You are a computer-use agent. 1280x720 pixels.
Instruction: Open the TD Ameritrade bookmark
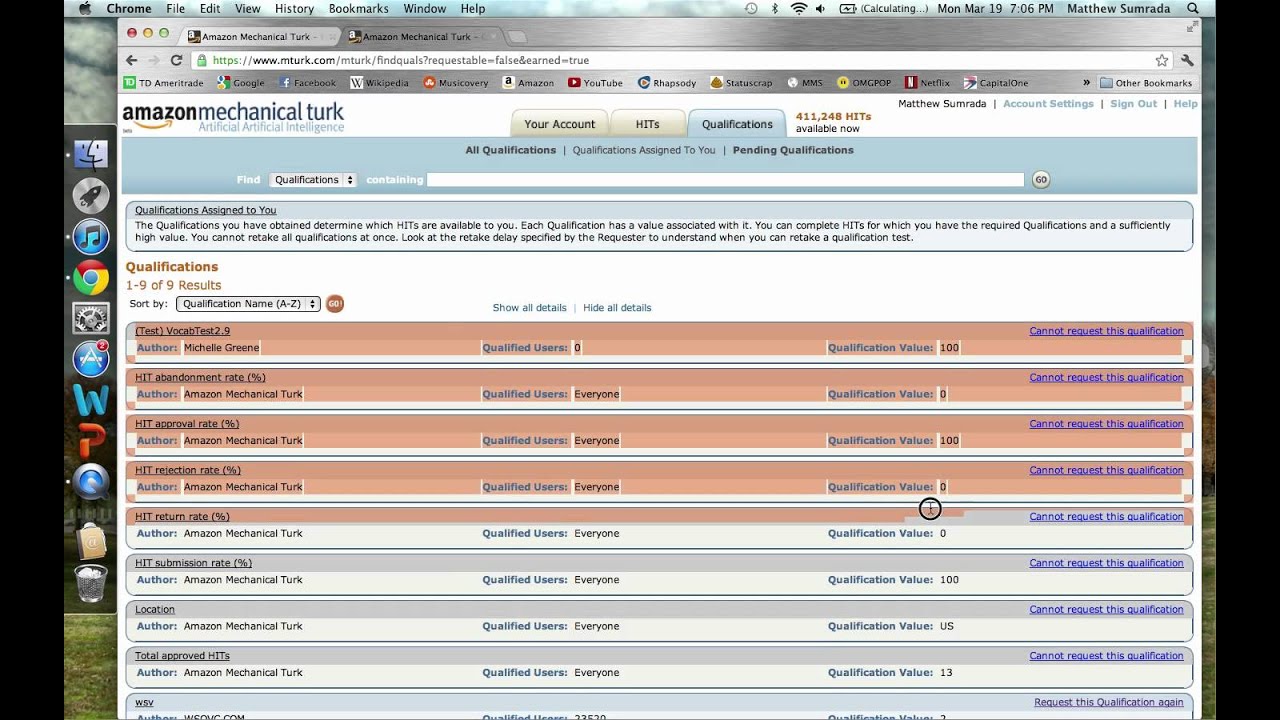click(x=163, y=83)
